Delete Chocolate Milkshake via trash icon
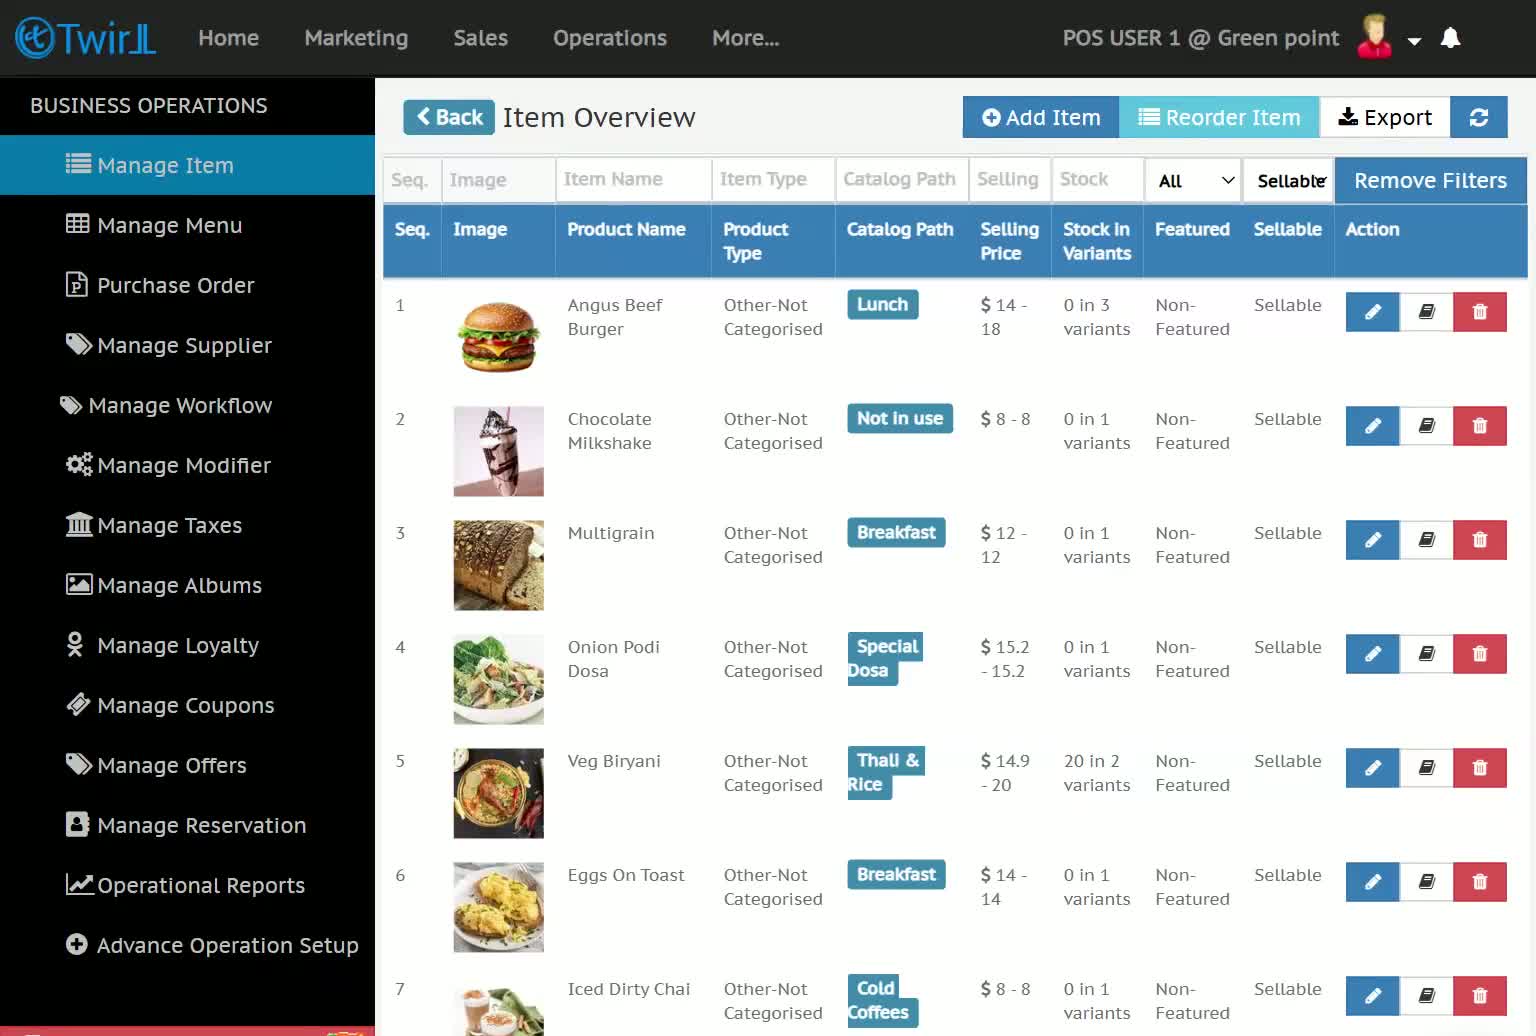The height and width of the screenshot is (1036, 1536). tap(1480, 426)
